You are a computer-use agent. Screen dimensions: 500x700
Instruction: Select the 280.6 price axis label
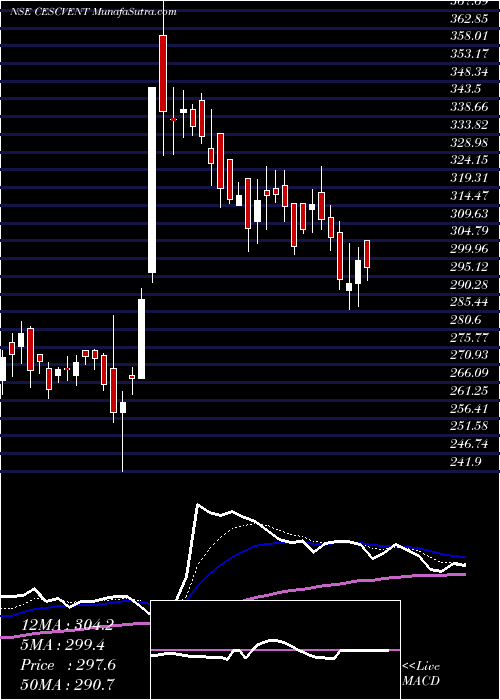point(466,320)
